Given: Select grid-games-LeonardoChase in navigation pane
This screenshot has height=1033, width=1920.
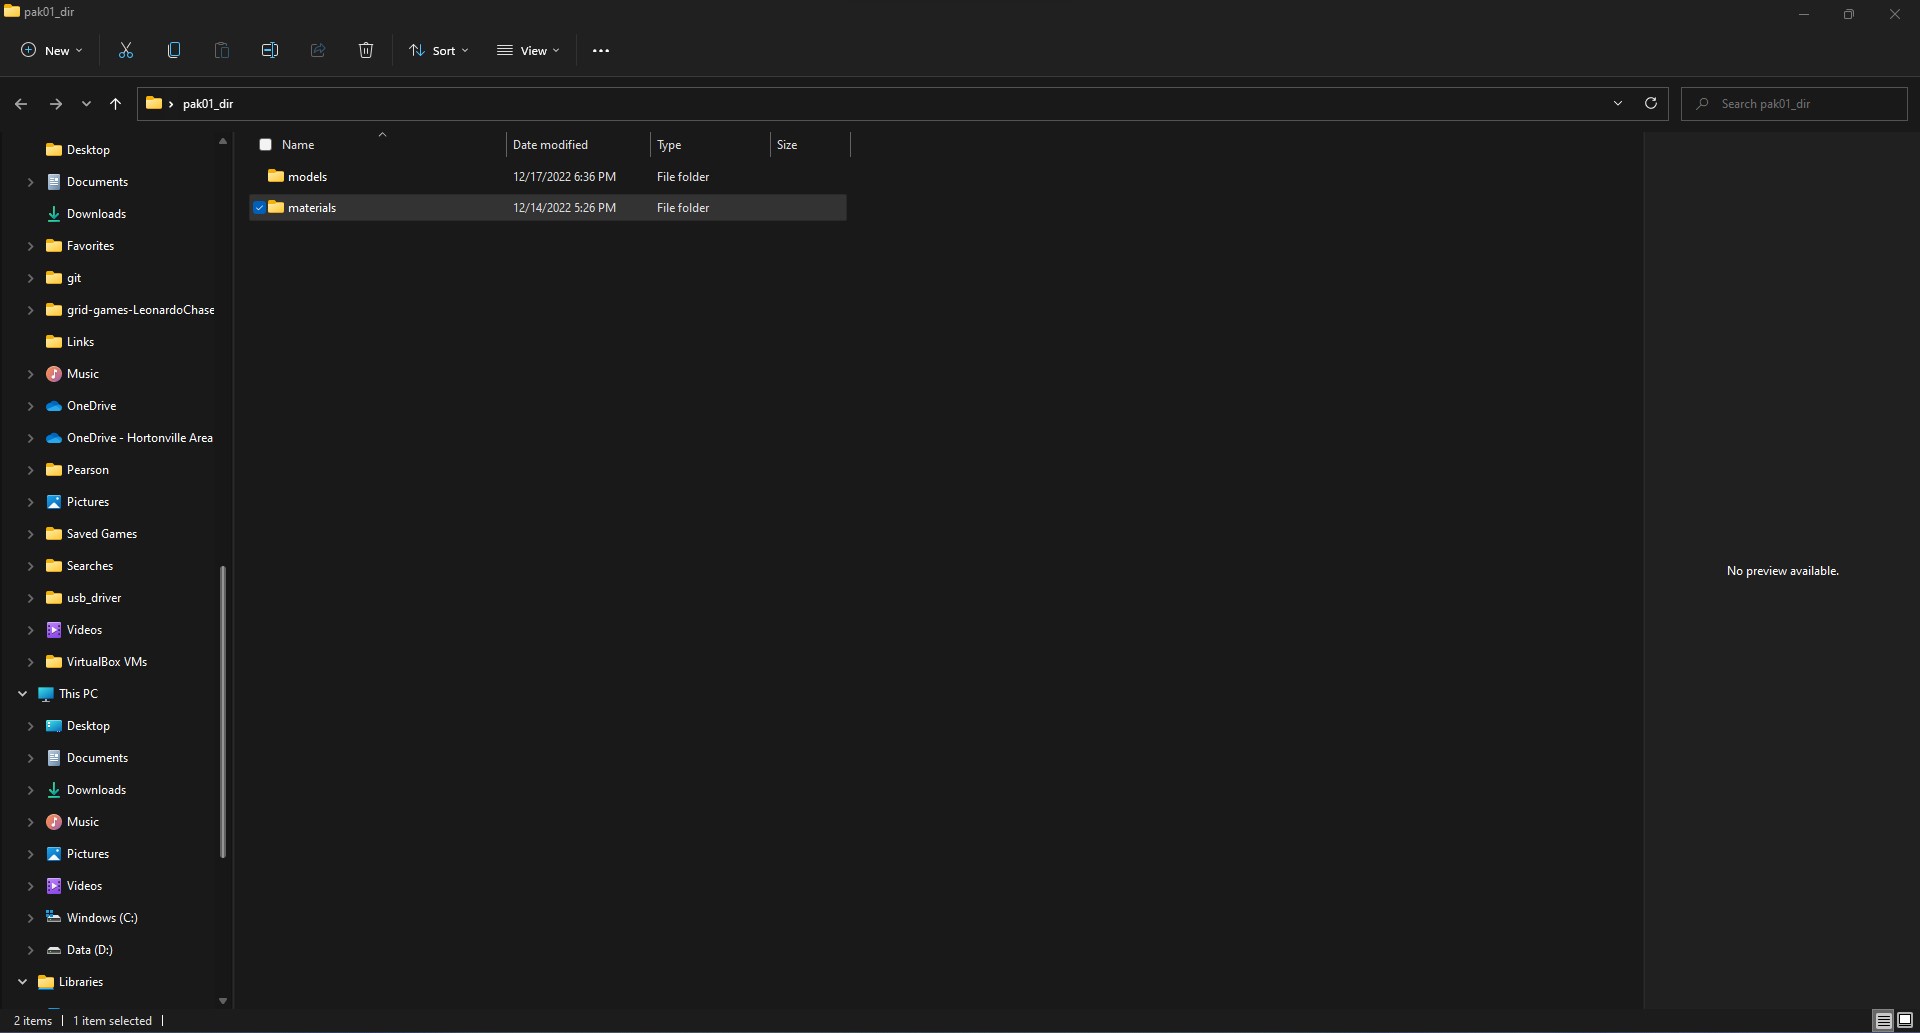Looking at the screenshot, I should point(140,310).
